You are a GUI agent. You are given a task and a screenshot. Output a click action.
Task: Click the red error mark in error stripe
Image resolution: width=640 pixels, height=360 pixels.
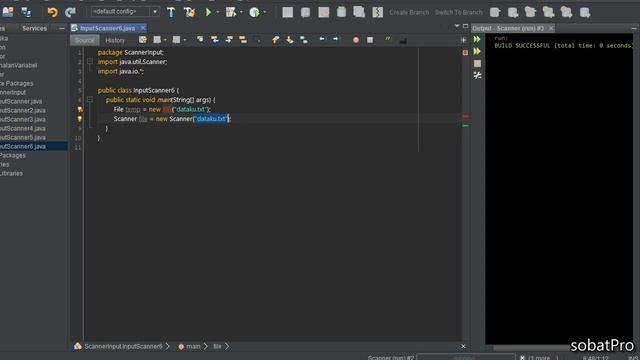465,116
